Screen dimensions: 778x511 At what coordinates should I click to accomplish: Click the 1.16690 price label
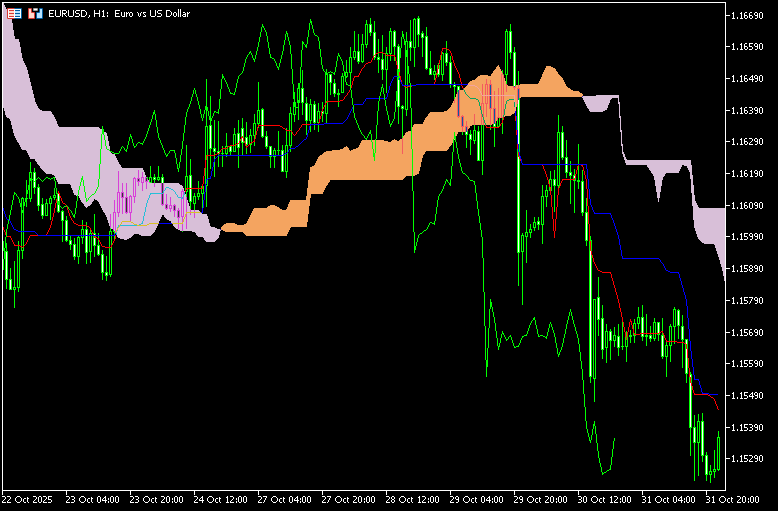coord(749,15)
